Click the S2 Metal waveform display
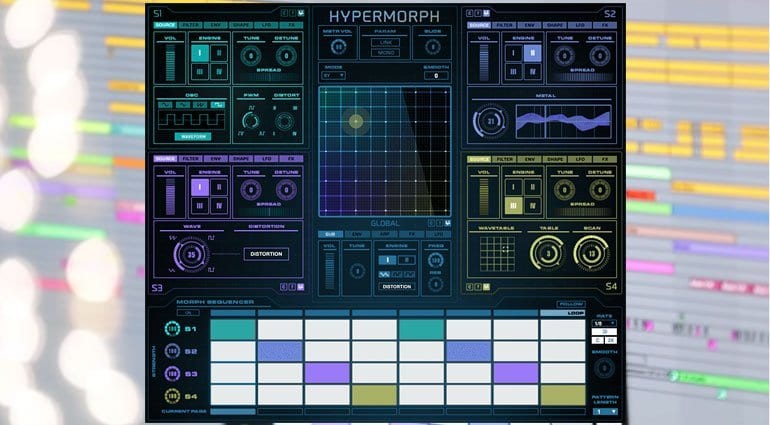The image size is (770, 425). [x=563, y=121]
